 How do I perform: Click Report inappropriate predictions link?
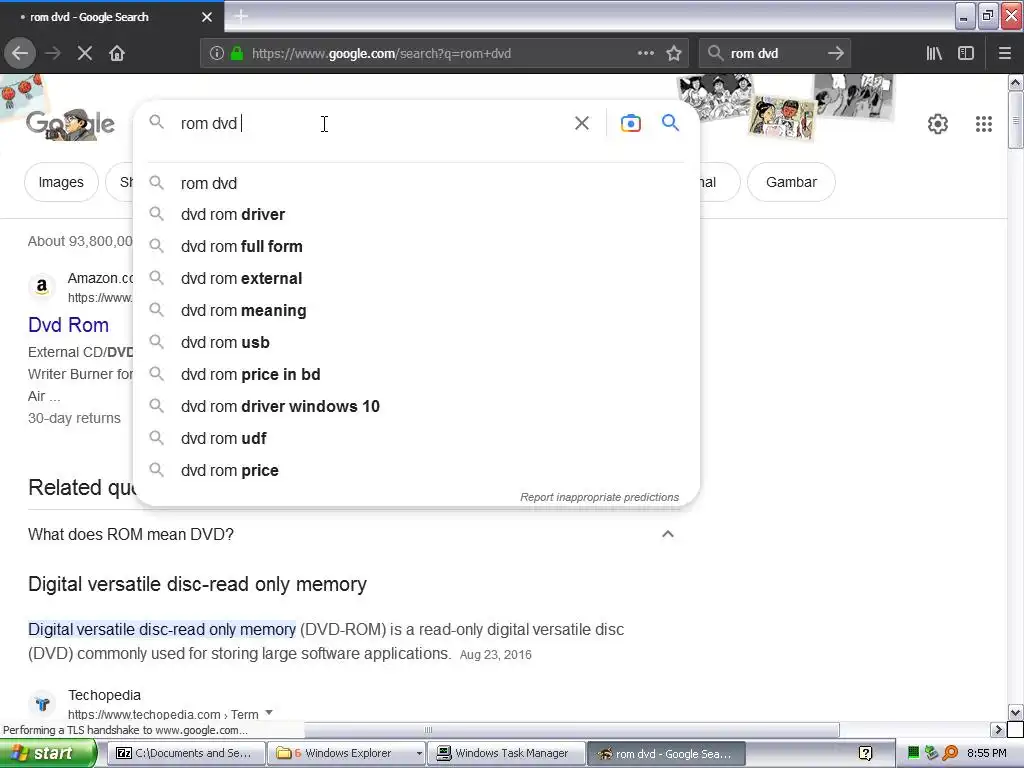[x=599, y=497]
